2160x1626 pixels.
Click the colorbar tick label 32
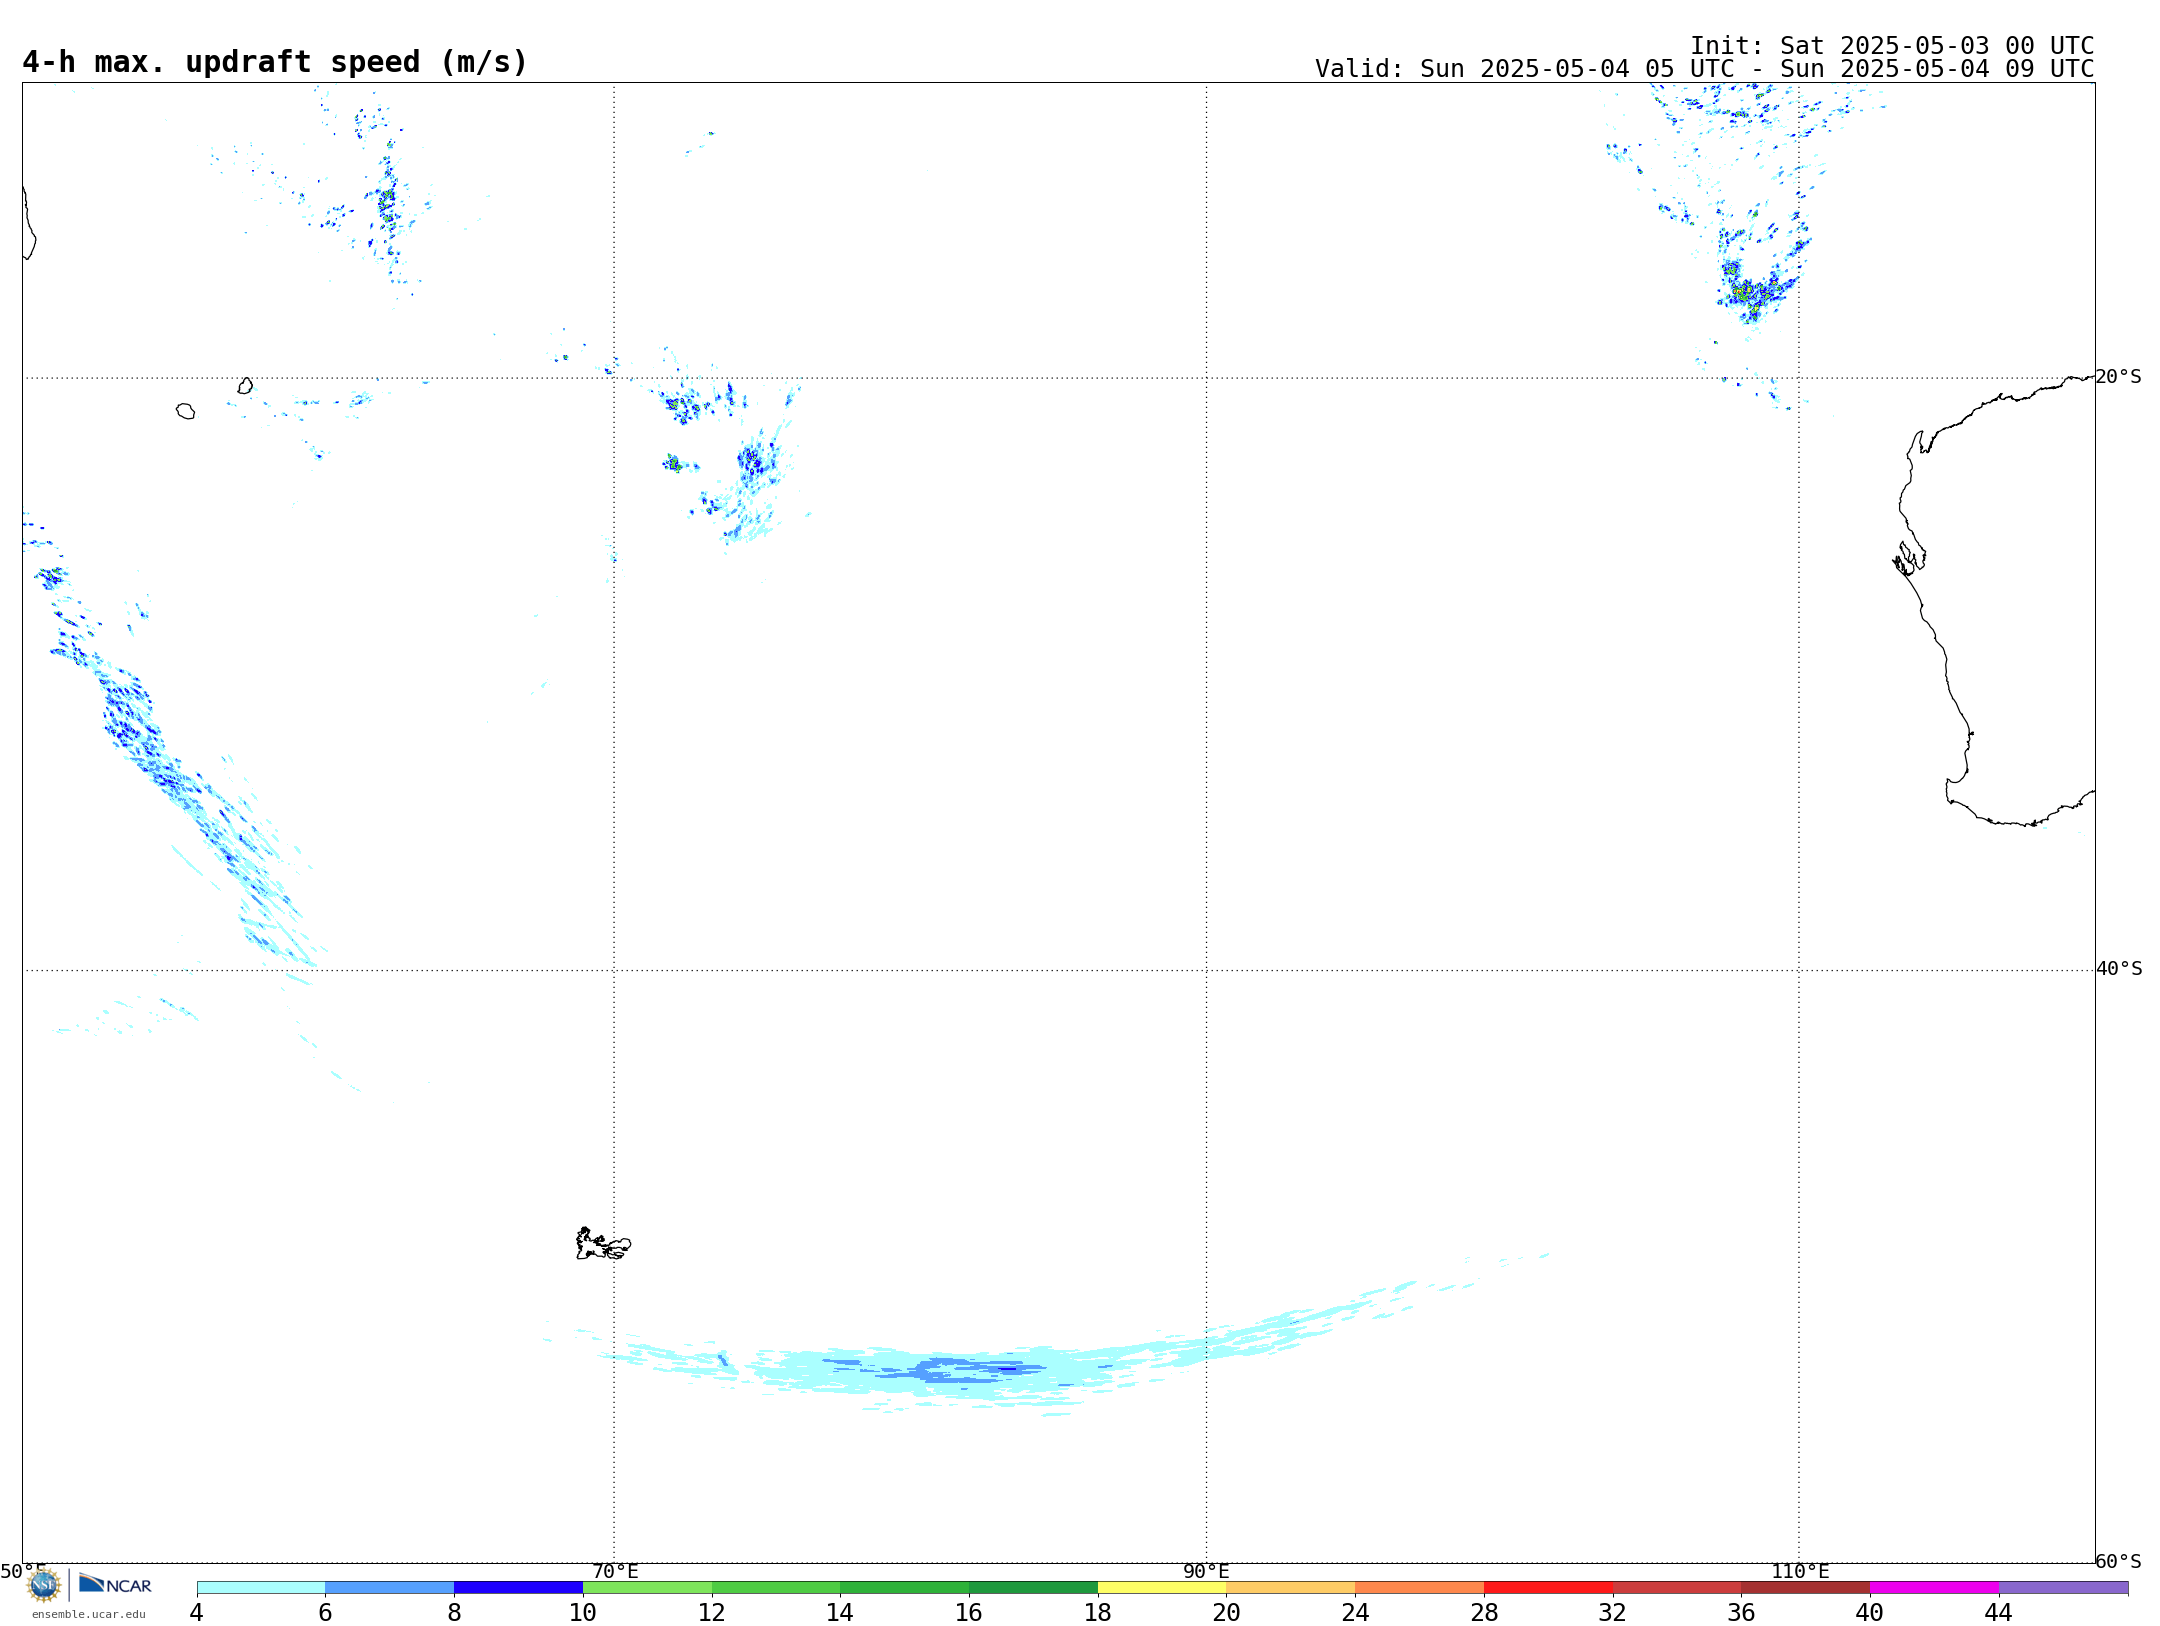pos(1613,1612)
